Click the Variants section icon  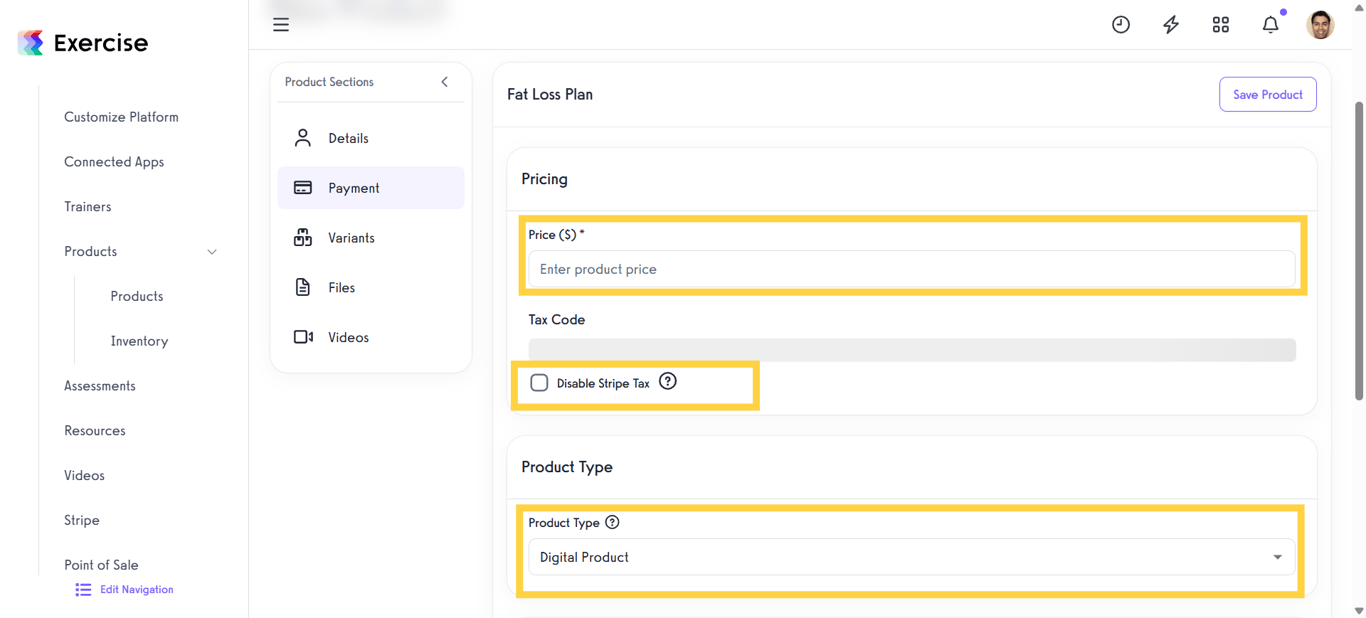[303, 237]
